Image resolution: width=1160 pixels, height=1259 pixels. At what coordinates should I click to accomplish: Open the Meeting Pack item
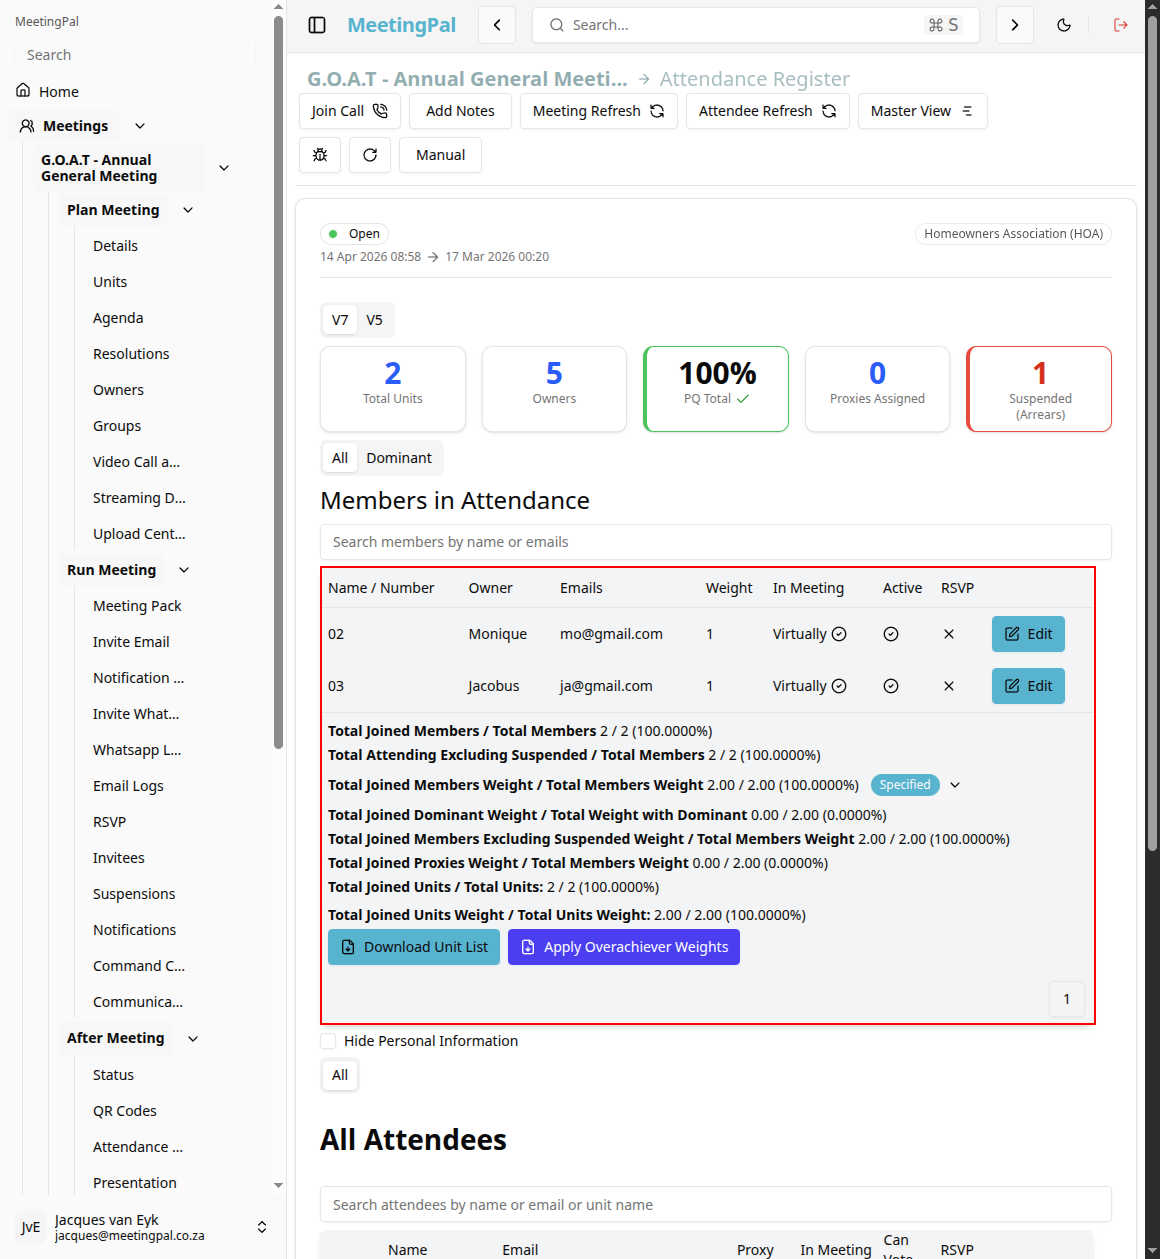coord(137,606)
